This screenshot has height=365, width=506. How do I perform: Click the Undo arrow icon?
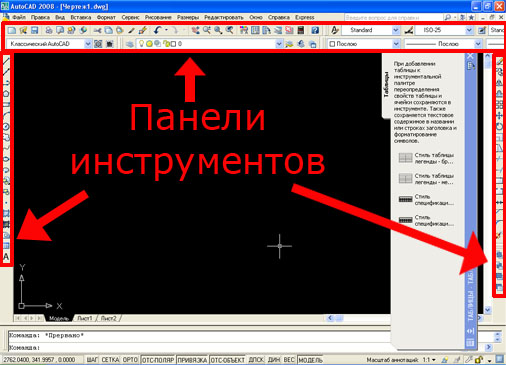pos(157,30)
